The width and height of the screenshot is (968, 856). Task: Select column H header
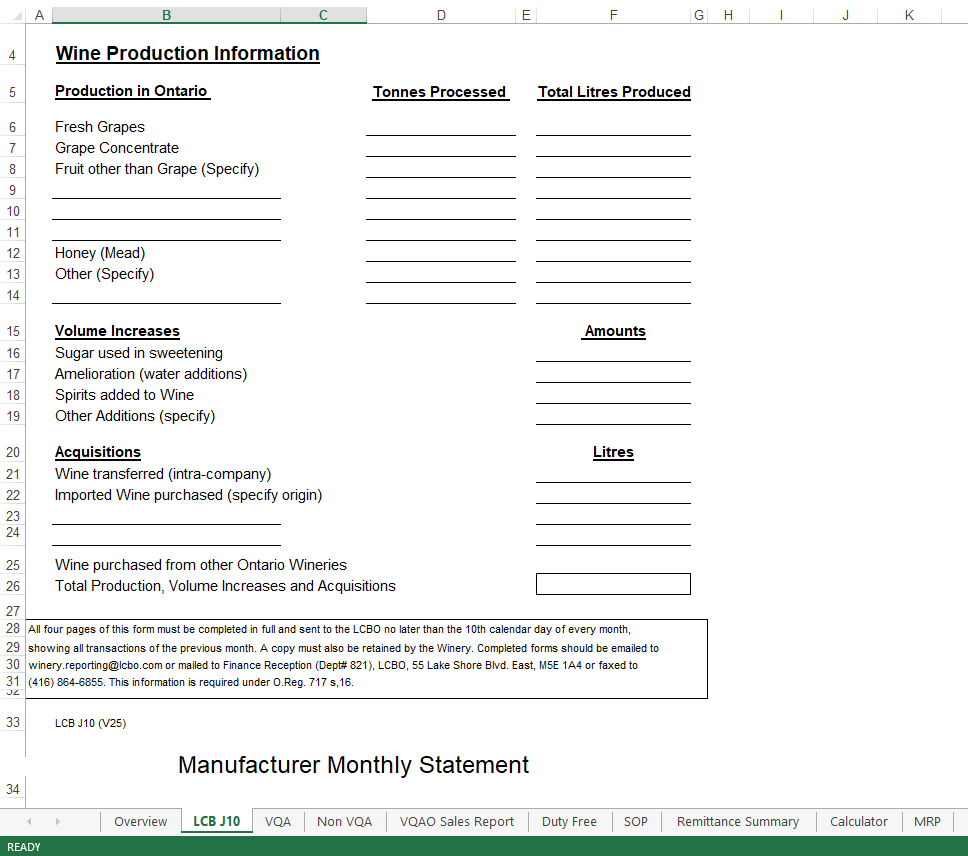(x=728, y=15)
